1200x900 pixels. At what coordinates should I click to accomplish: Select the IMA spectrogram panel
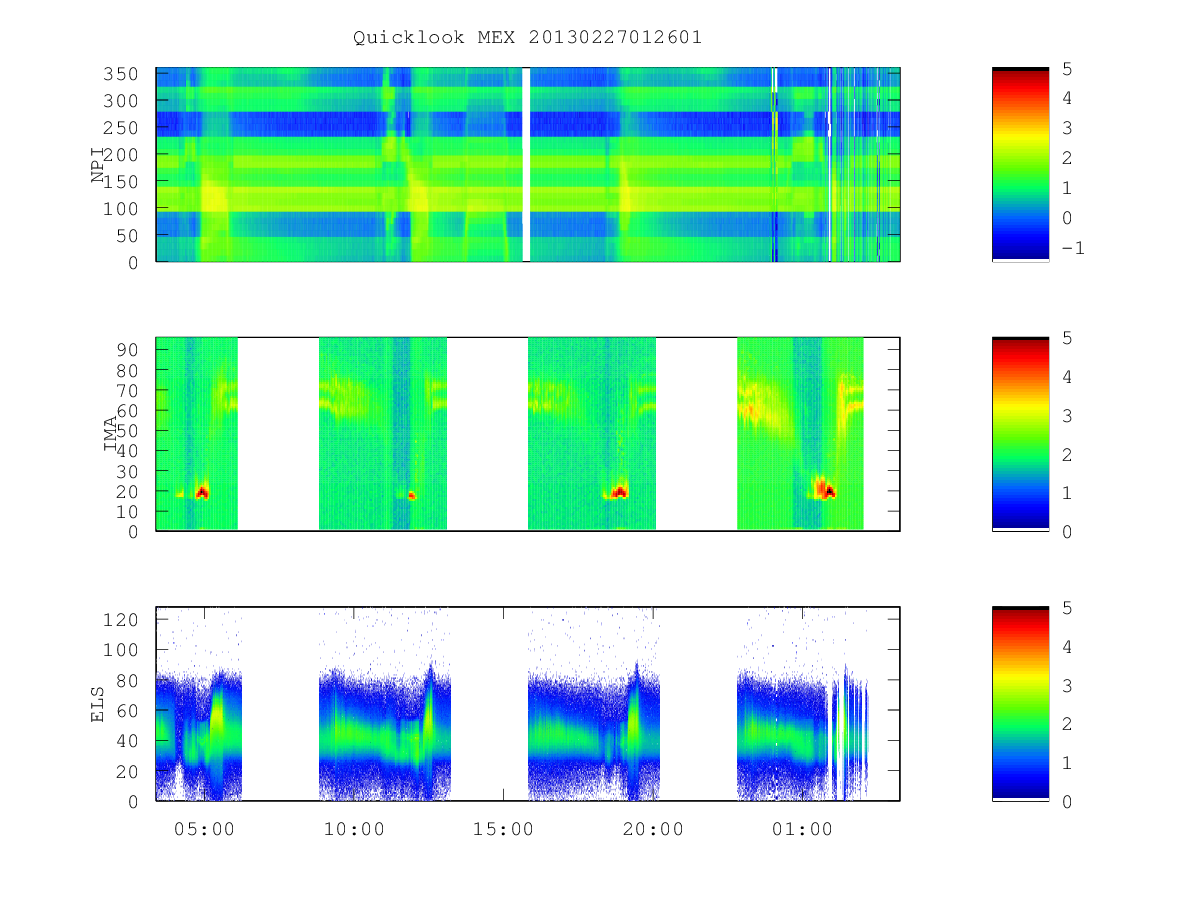tap(528, 434)
